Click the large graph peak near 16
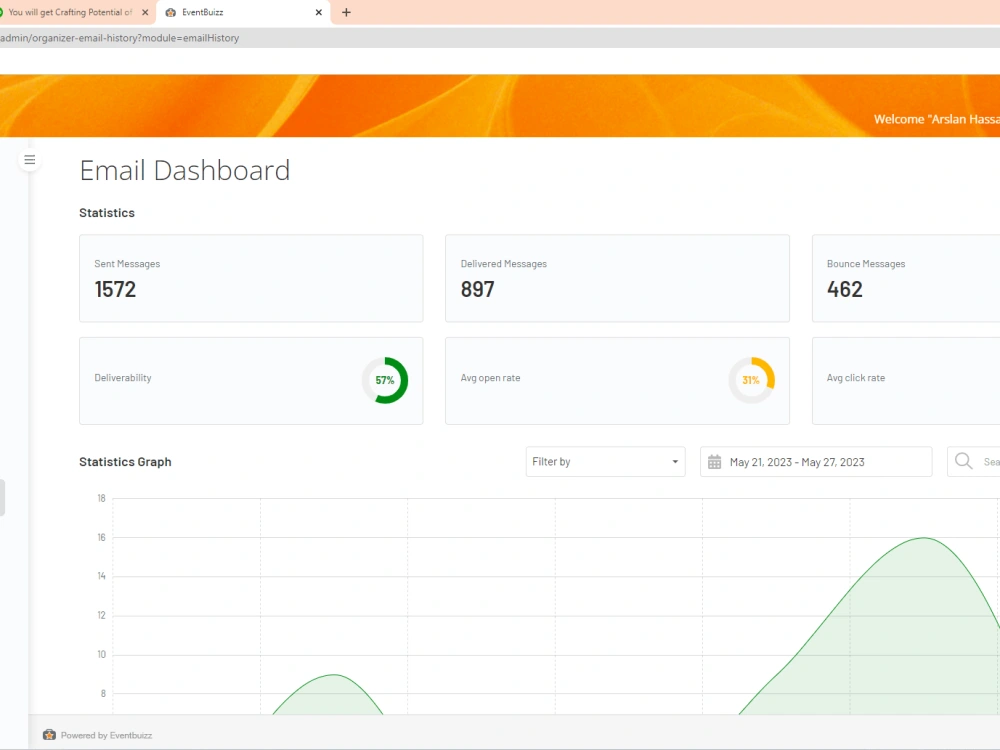 click(924, 538)
